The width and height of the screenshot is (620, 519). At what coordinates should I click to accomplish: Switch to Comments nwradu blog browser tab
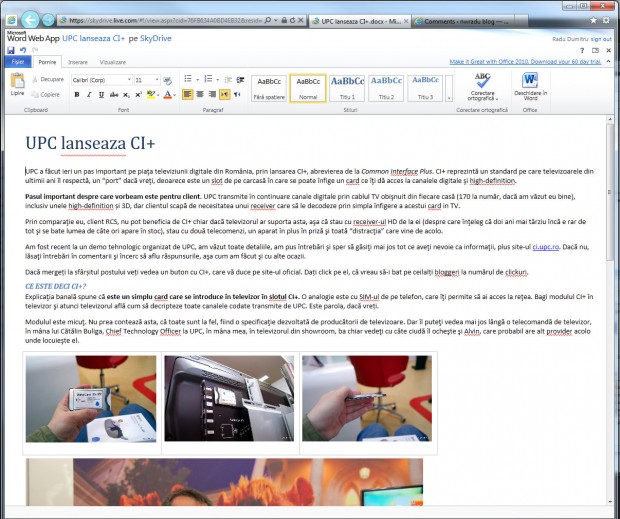[463, 21]
